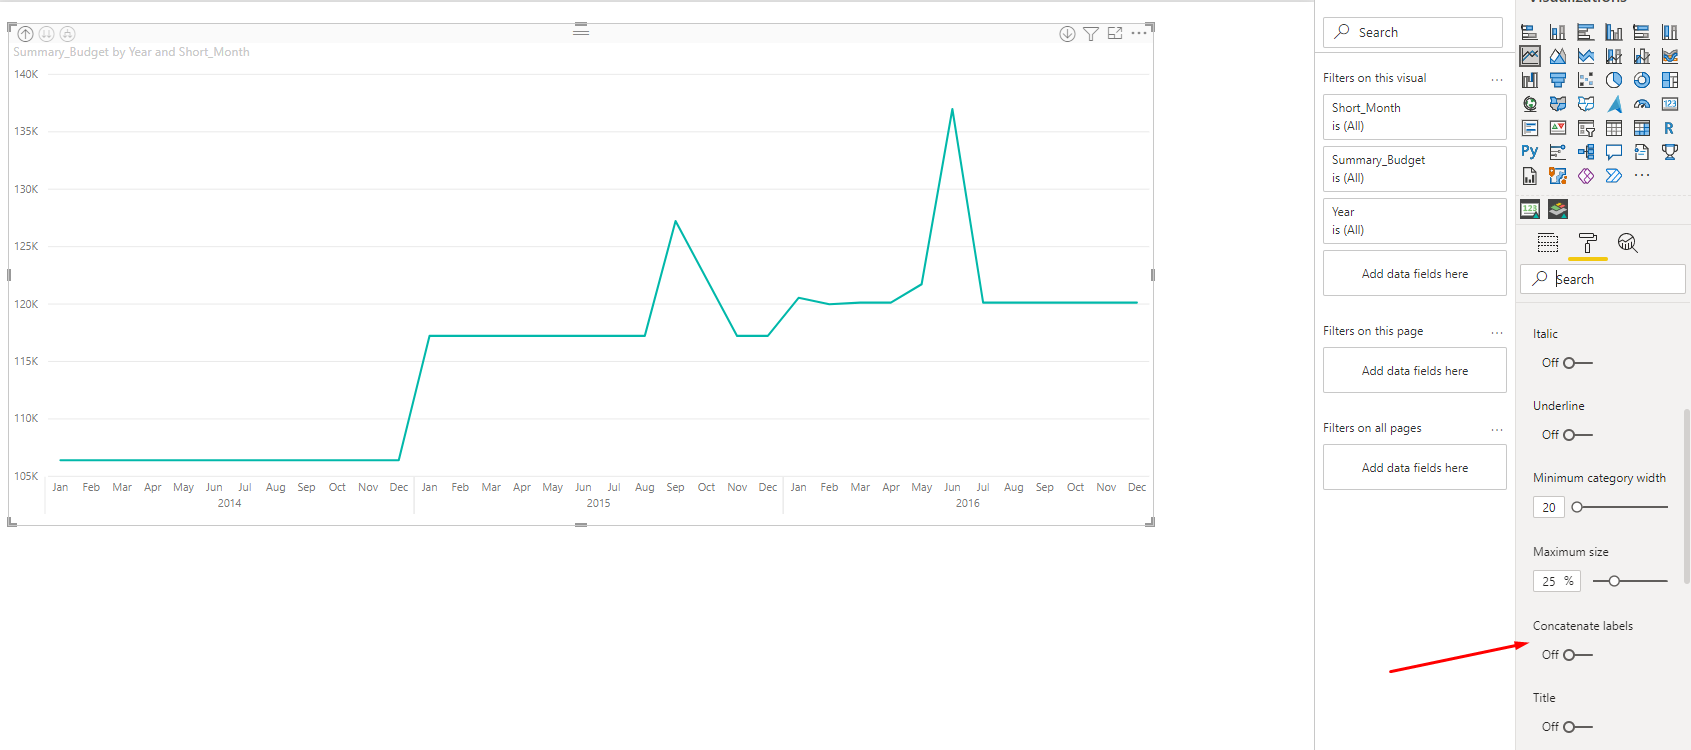
Task: Select the trophy-shaped visual icon
Action: [x=1670, y=152]
